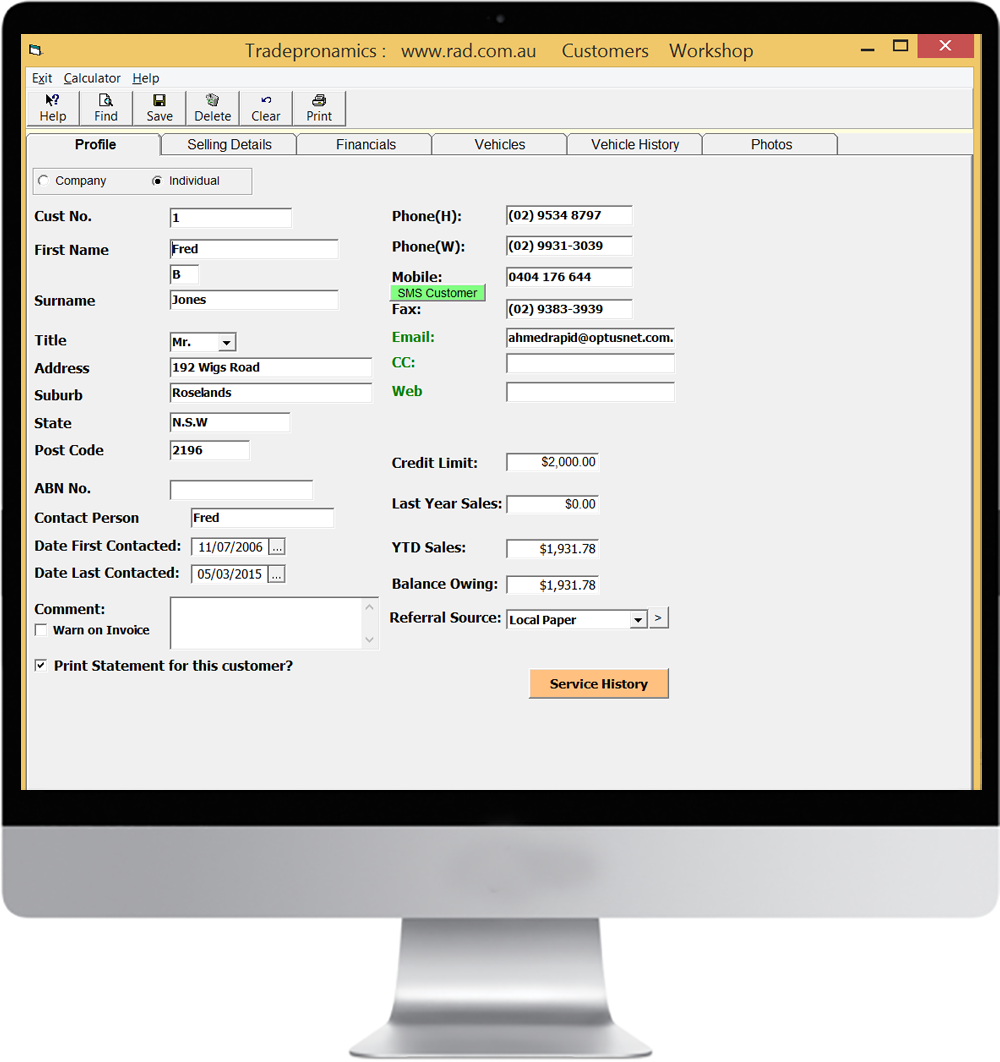Click the Date Last Contacted date field
This screenshot has width=1000, height=1062.
tap(230, 574)
